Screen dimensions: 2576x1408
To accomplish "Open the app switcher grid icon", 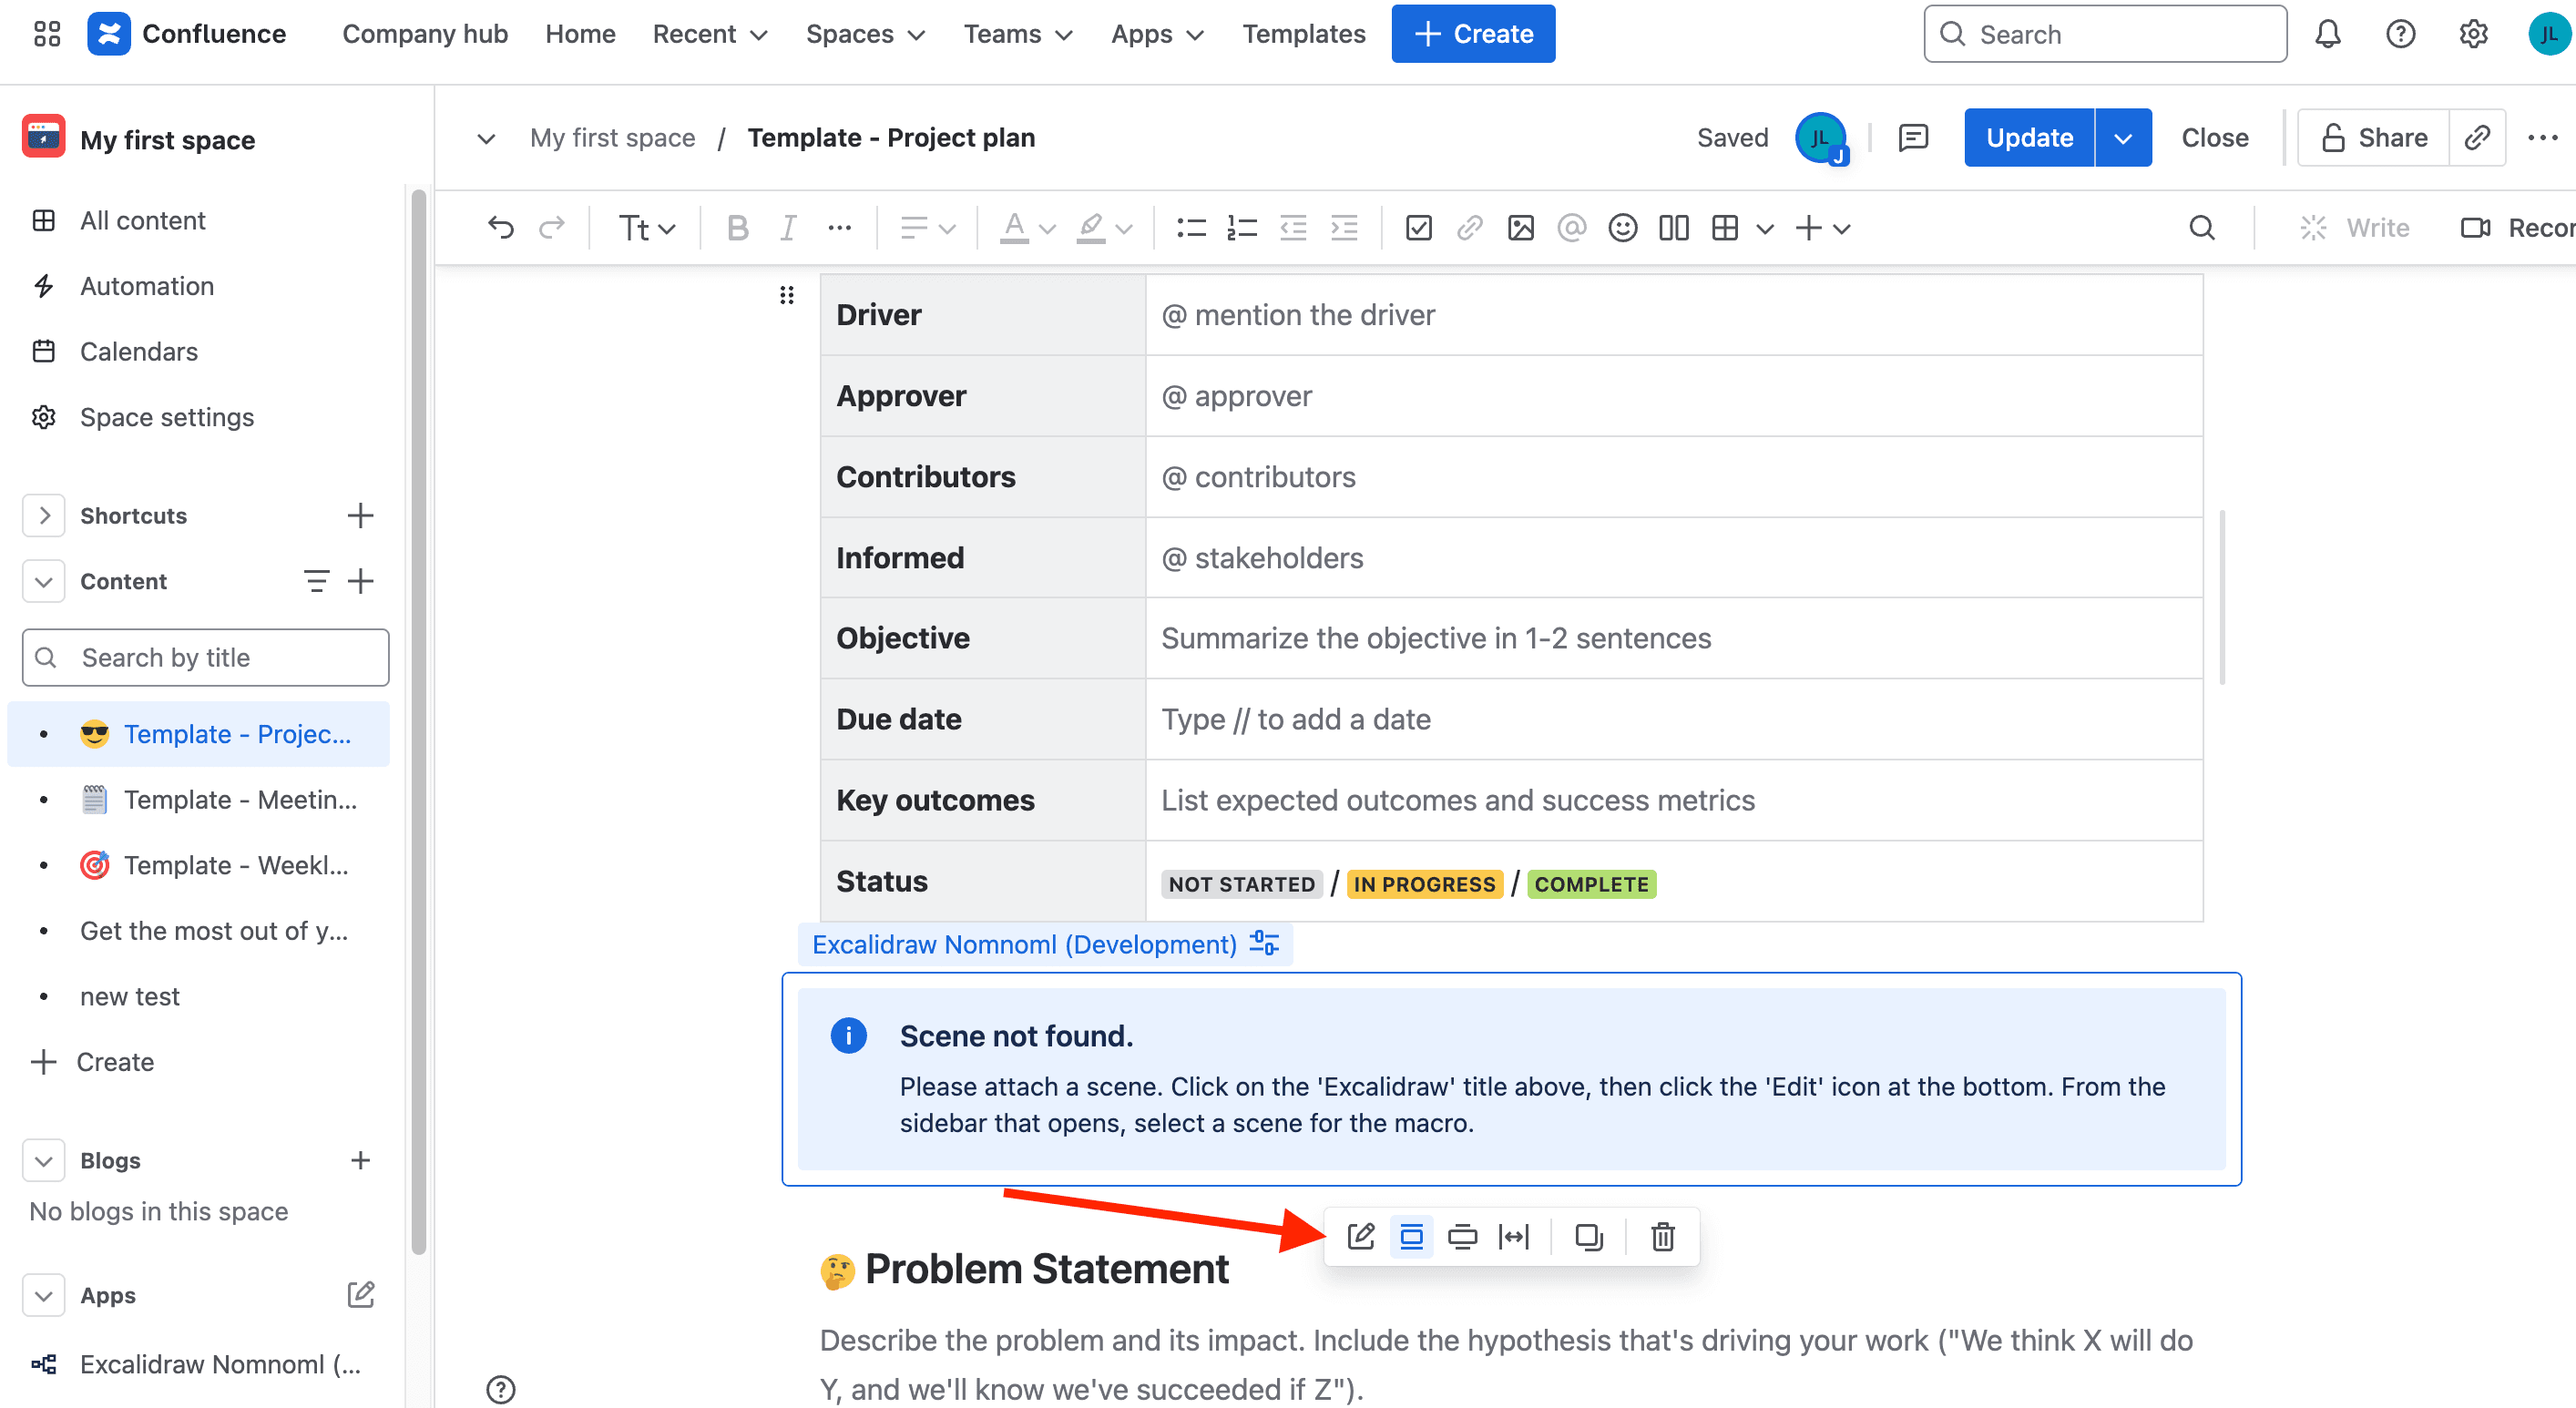I will coord(47,34).
